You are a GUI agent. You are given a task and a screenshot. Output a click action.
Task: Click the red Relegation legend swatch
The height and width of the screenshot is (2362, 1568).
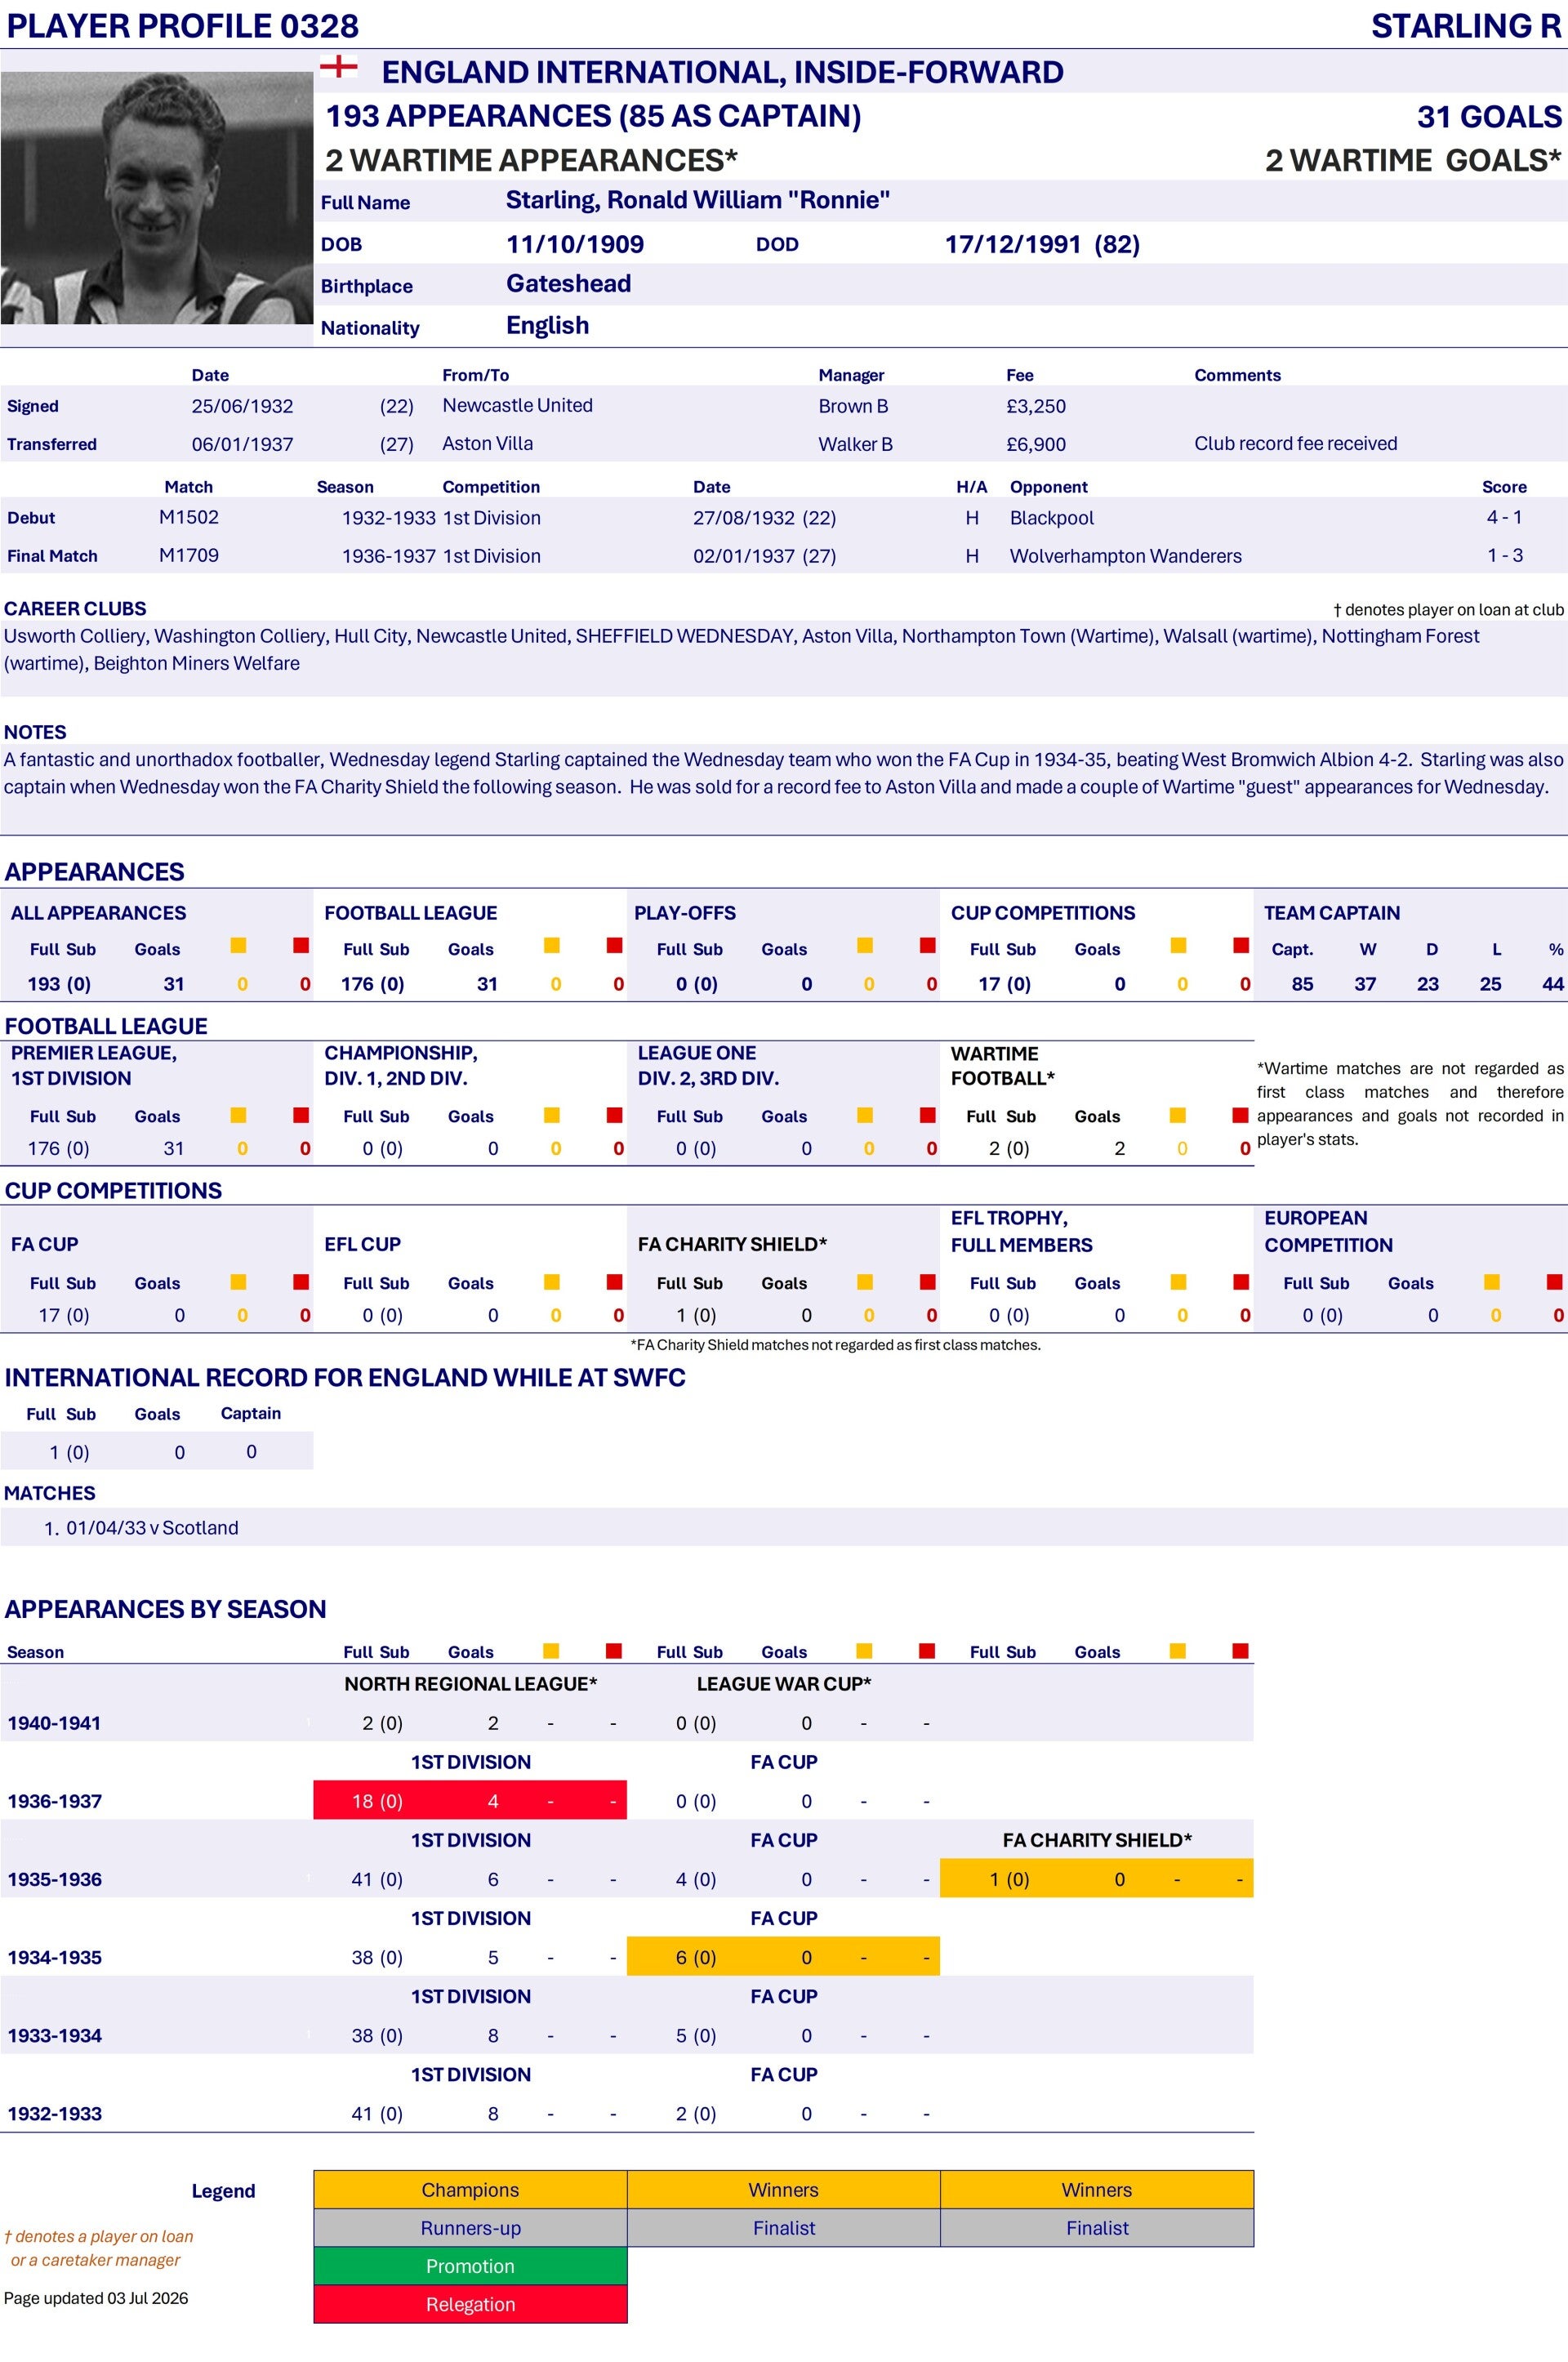(470, 2304)
